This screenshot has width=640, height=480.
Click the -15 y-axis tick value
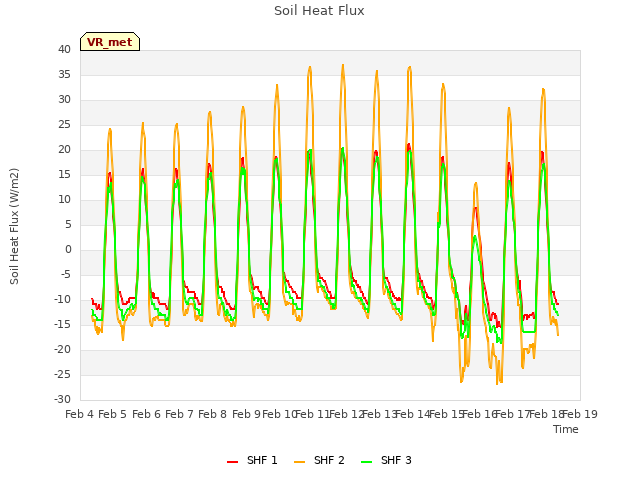[62, 325]
